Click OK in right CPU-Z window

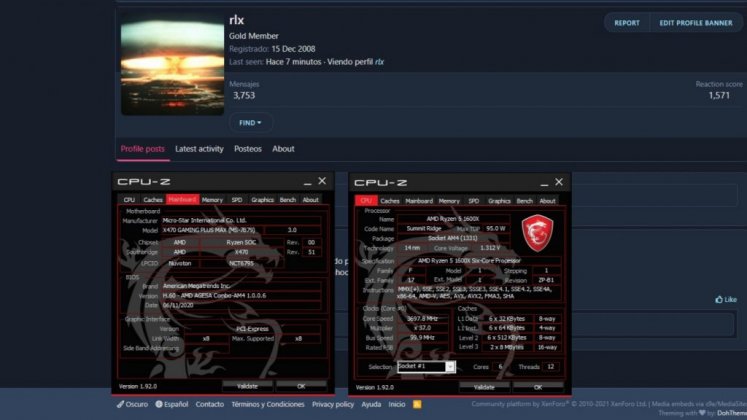[538, 387]
